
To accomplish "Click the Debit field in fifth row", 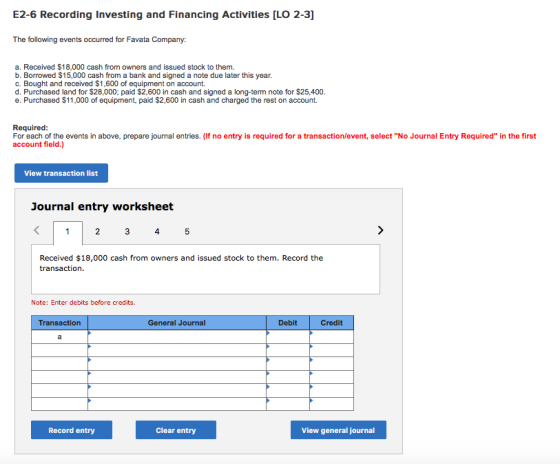I will (288, 391).
